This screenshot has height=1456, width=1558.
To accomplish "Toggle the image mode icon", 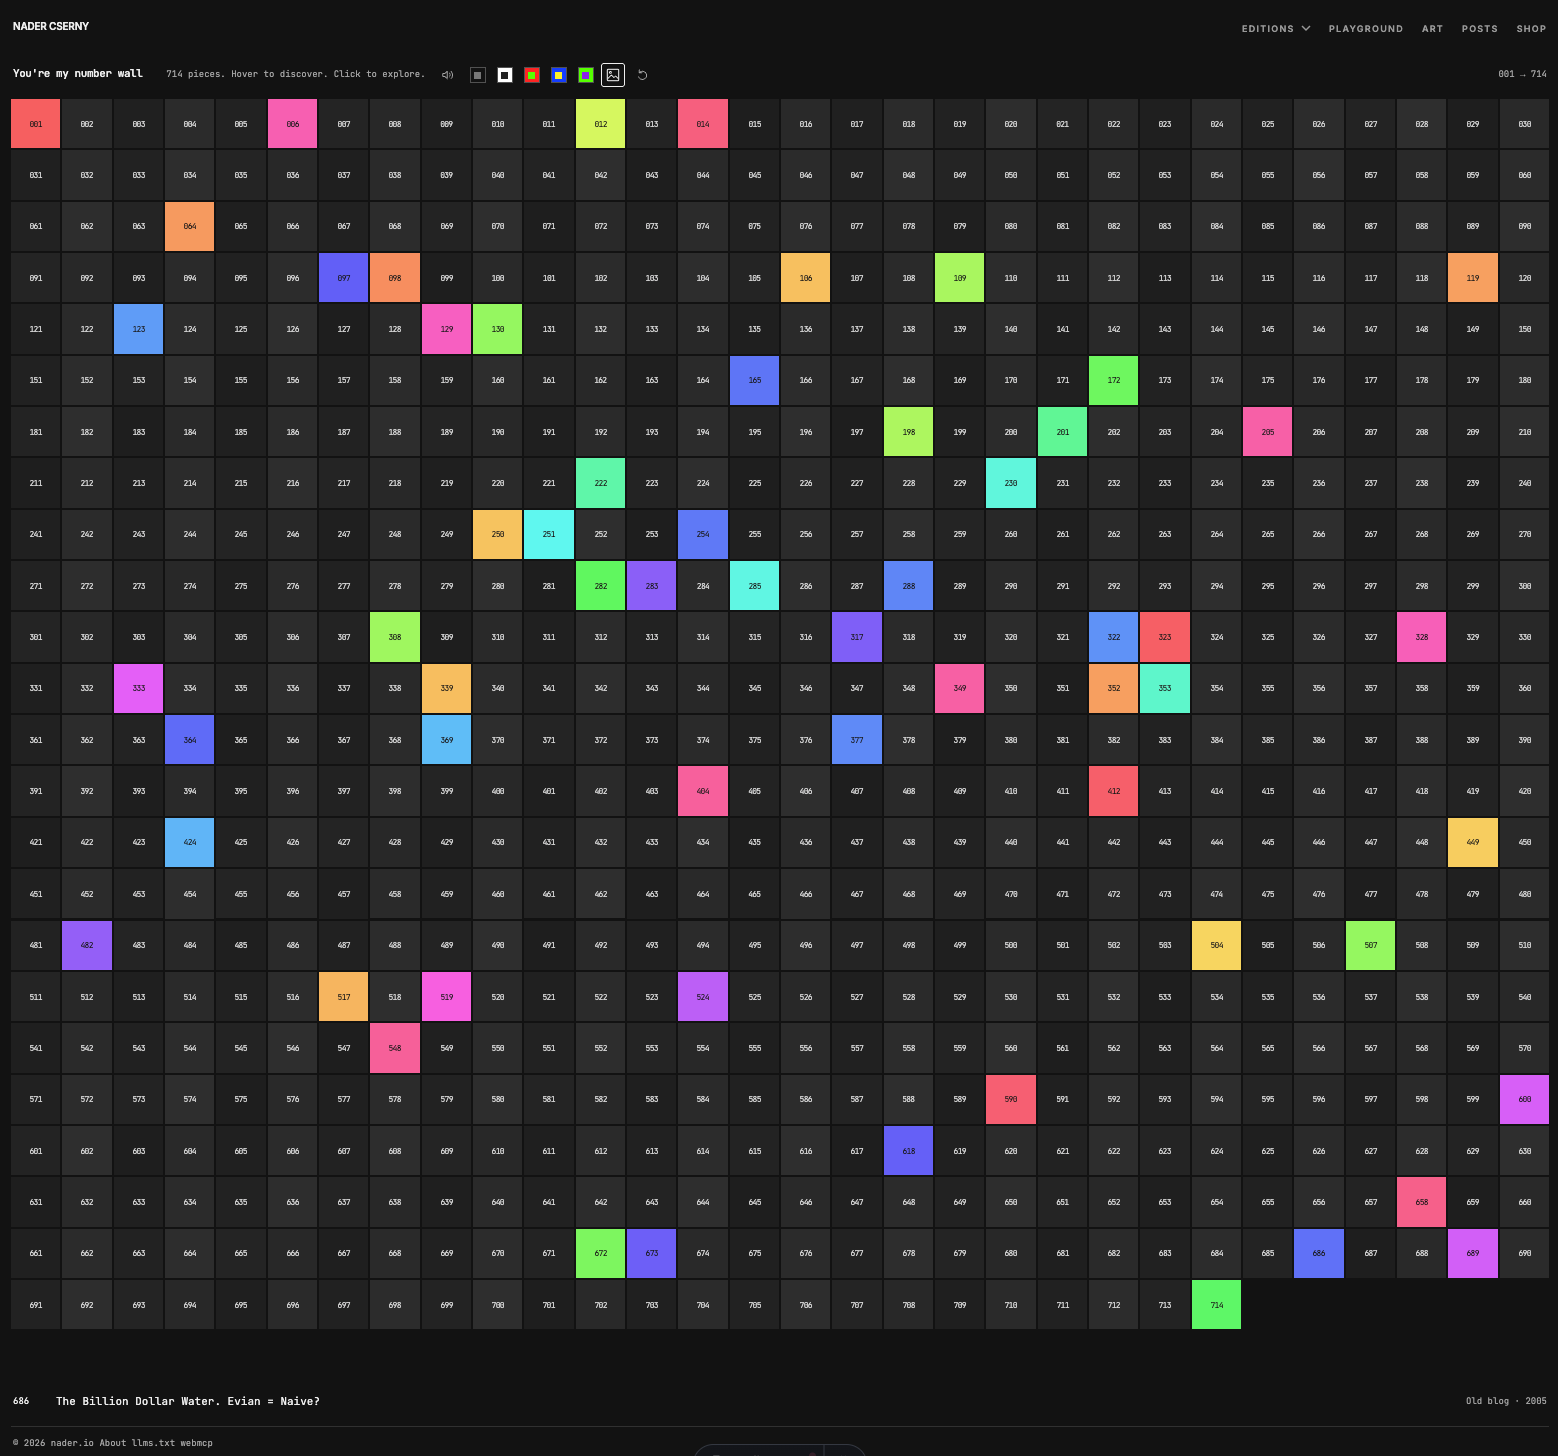I will pos(613,75).
